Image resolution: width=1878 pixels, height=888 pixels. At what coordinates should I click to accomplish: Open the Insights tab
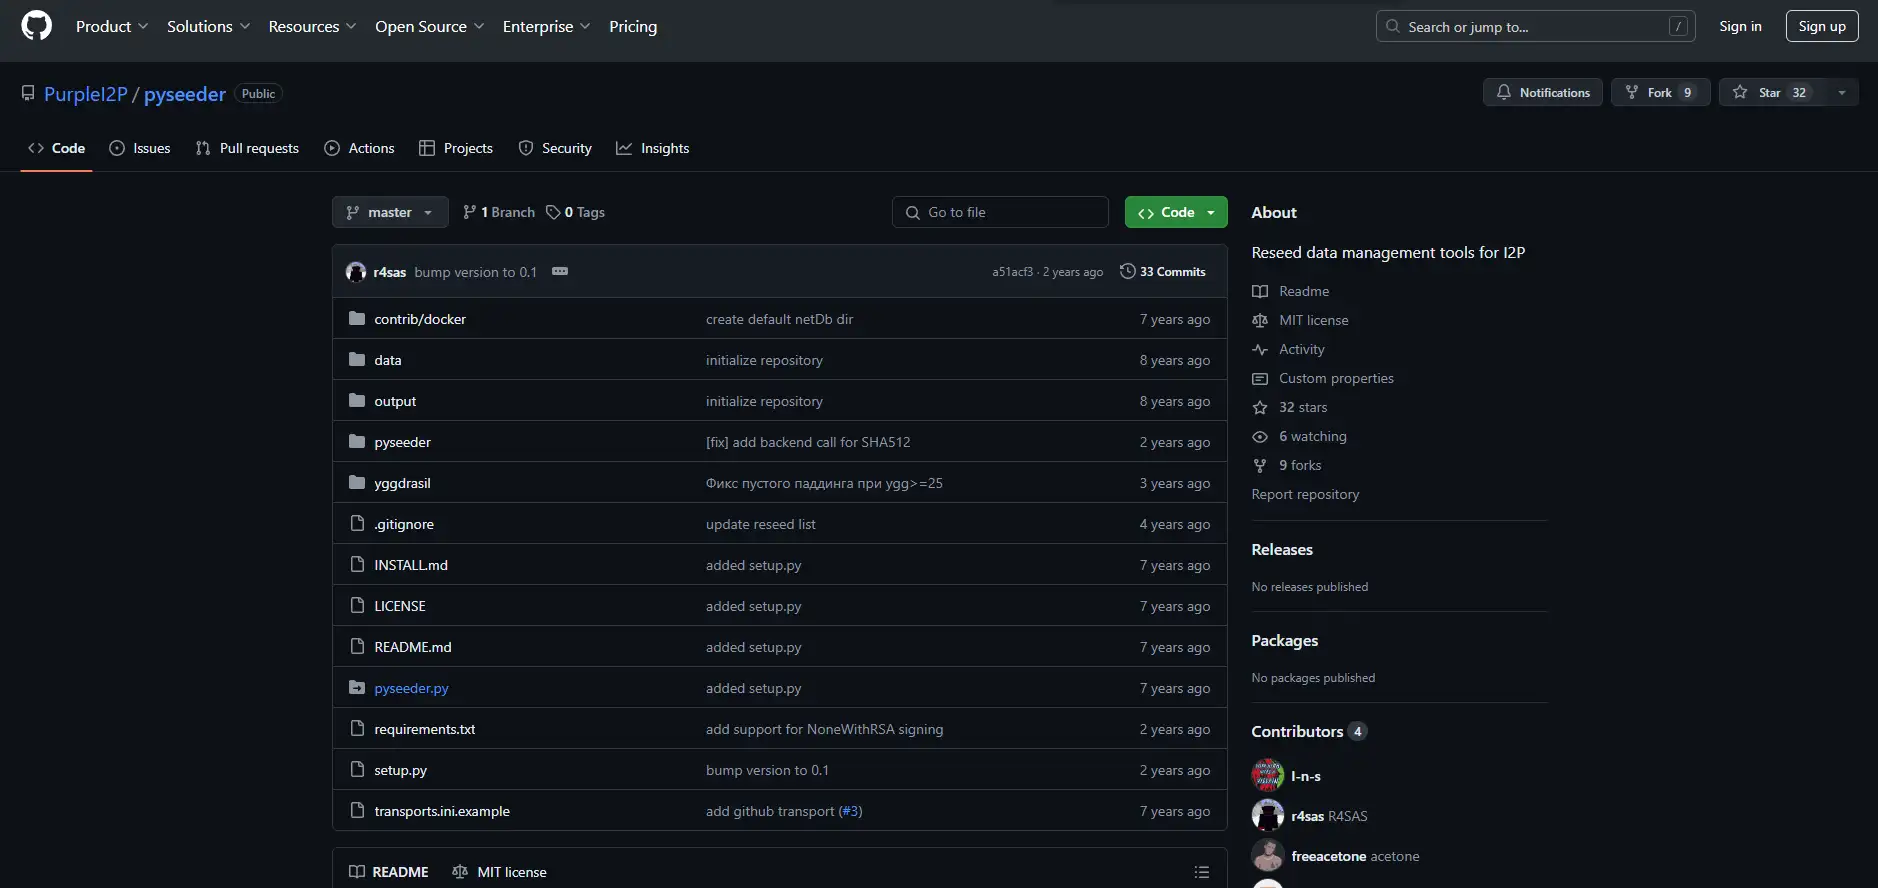click(x=653, y=148)
